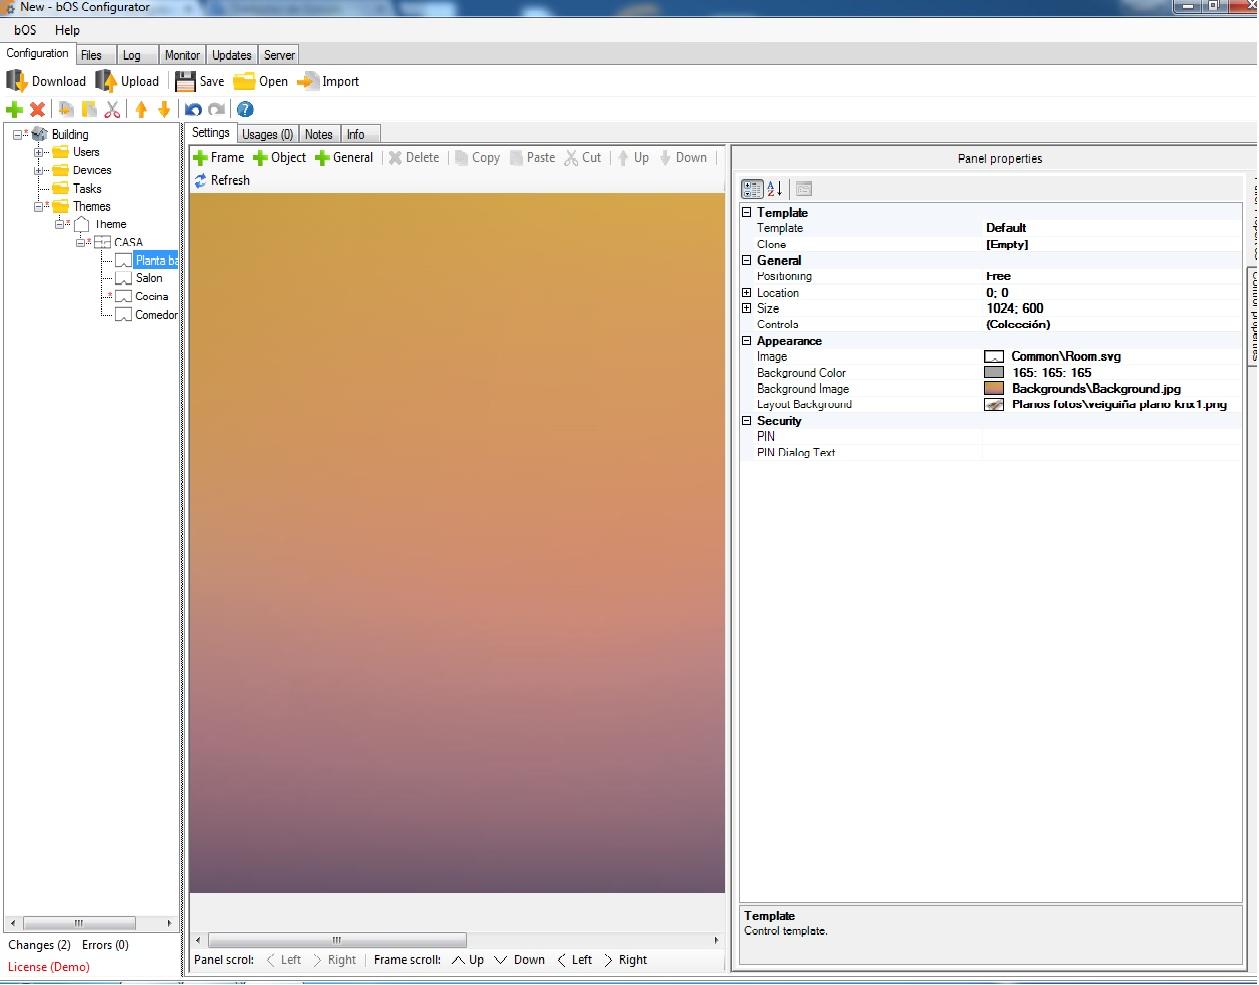Click the Add Frame button
The width and height of the screenshot is (1259, 985).
(x=218, y=158)
